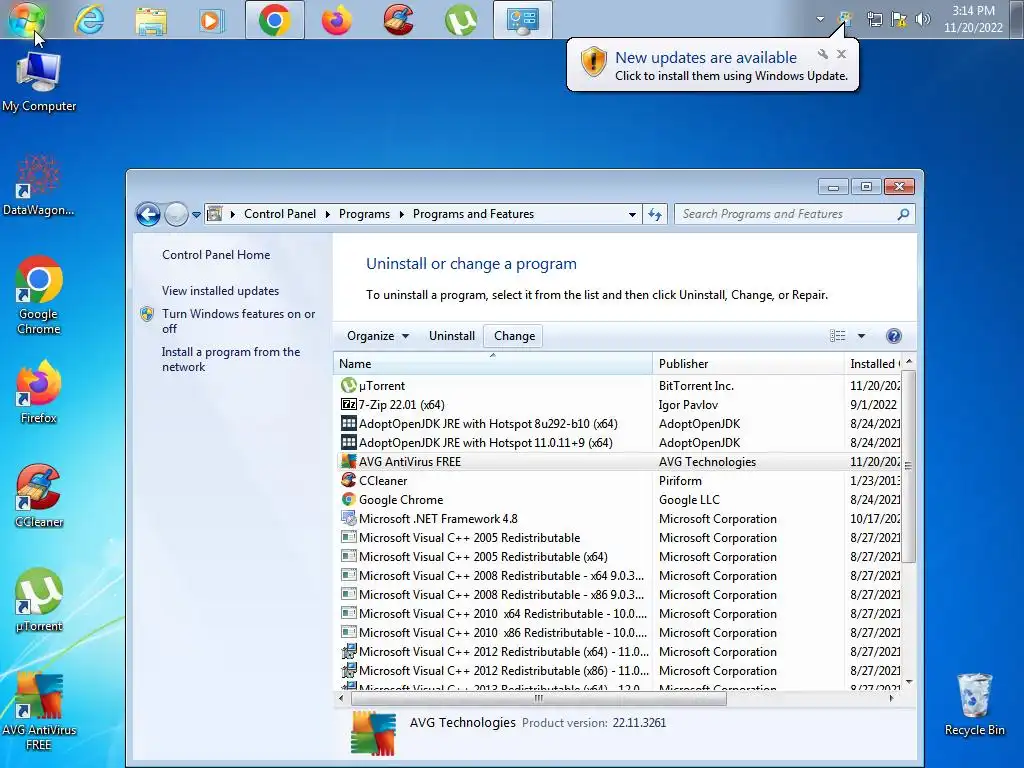Click the Windows Update tray icon
1024x768 pixels.
click(x=845, y=19)
